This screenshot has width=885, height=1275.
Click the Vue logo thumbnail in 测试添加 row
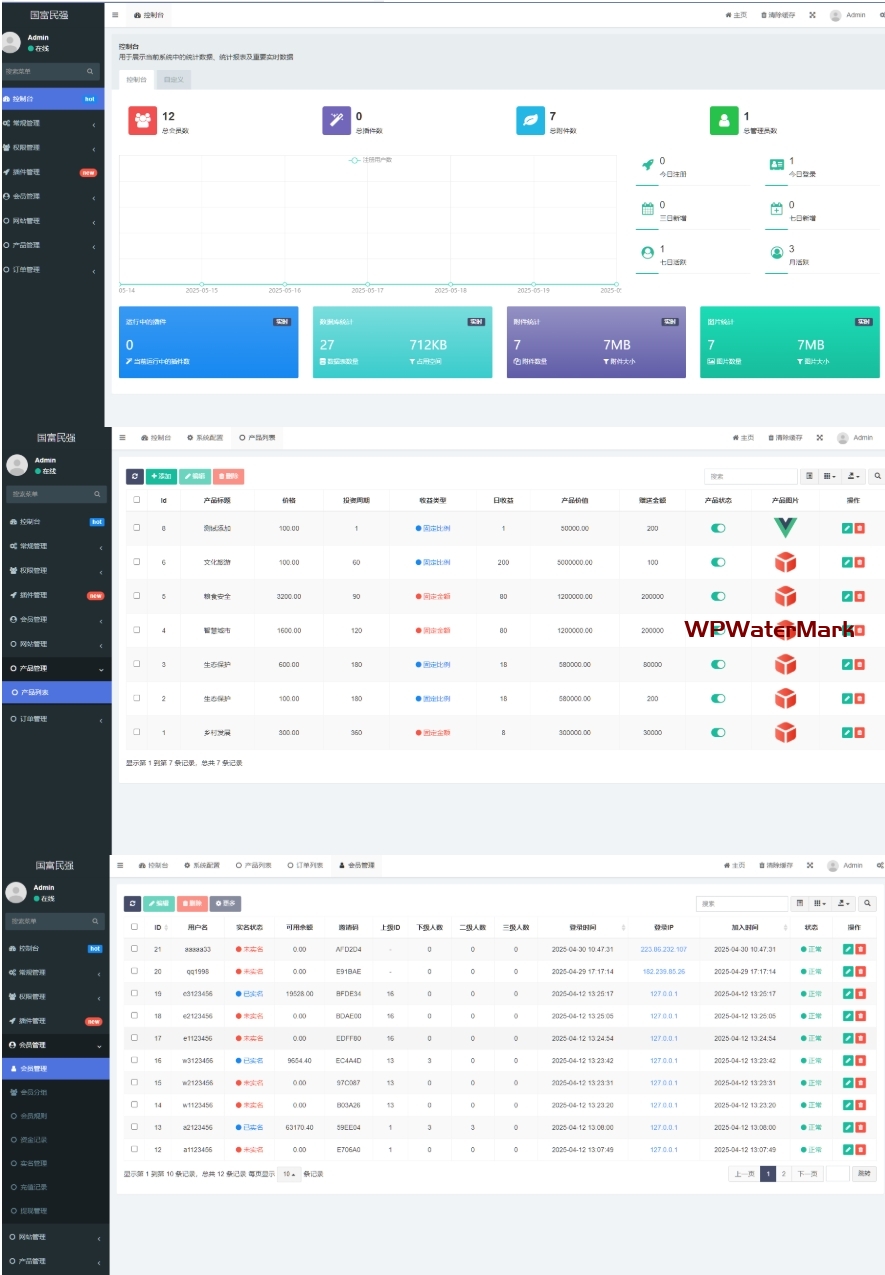pos(786,528)
